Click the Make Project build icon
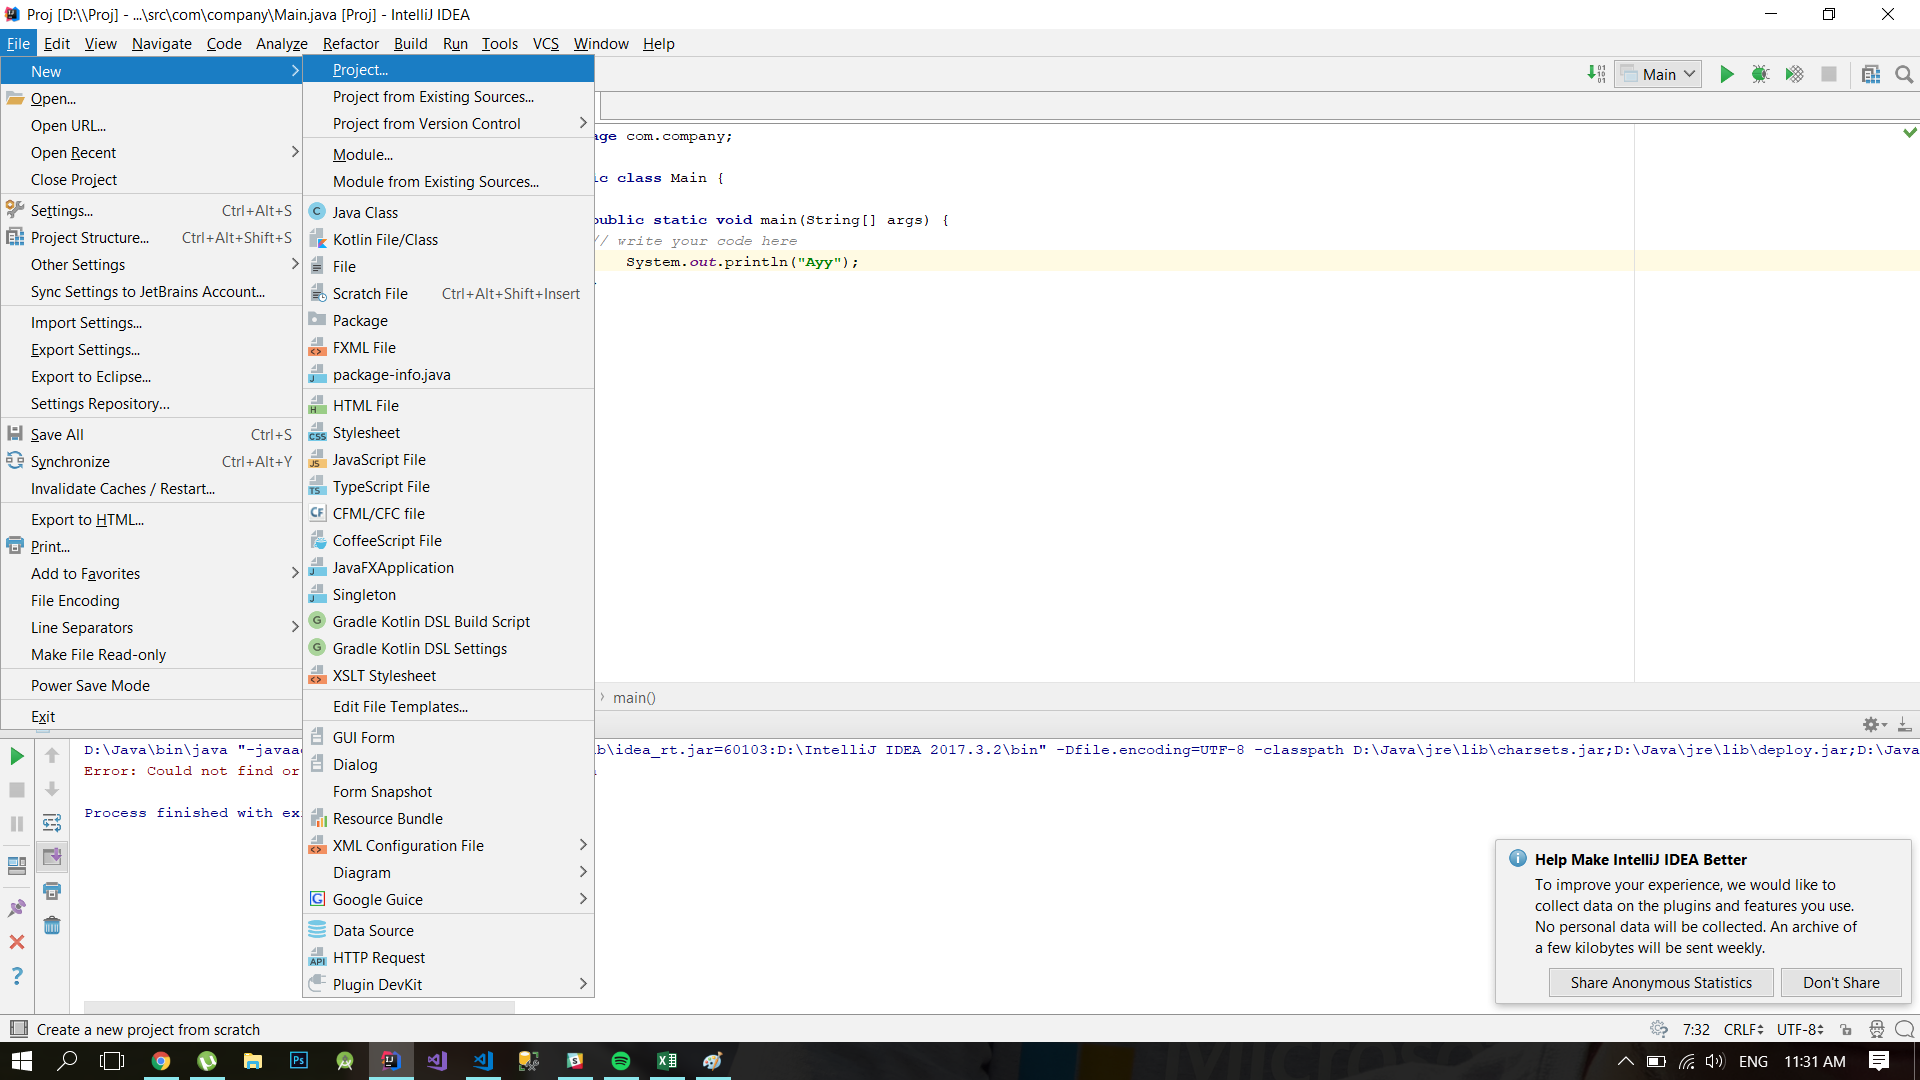1920x1080 pixels. click(1596, 74)
